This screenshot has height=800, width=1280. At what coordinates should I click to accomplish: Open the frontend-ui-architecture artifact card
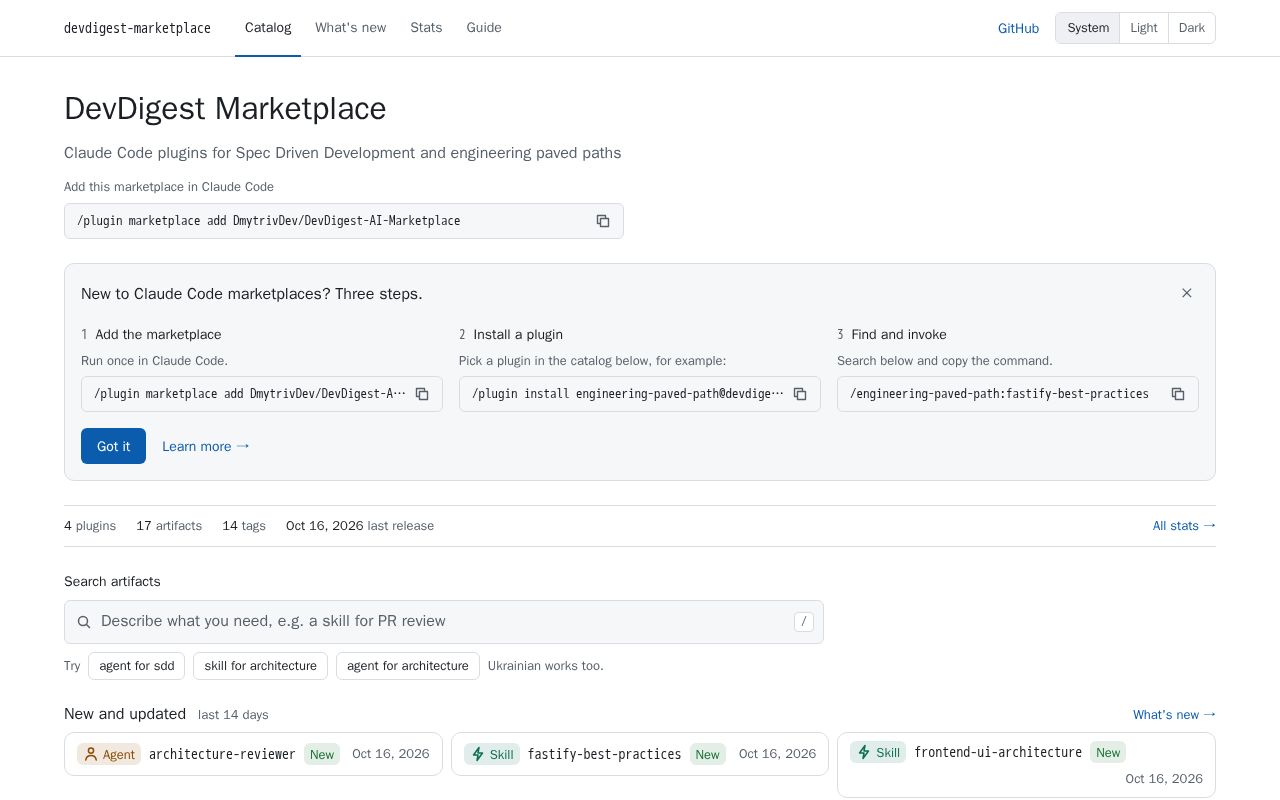coord(1026,765)
